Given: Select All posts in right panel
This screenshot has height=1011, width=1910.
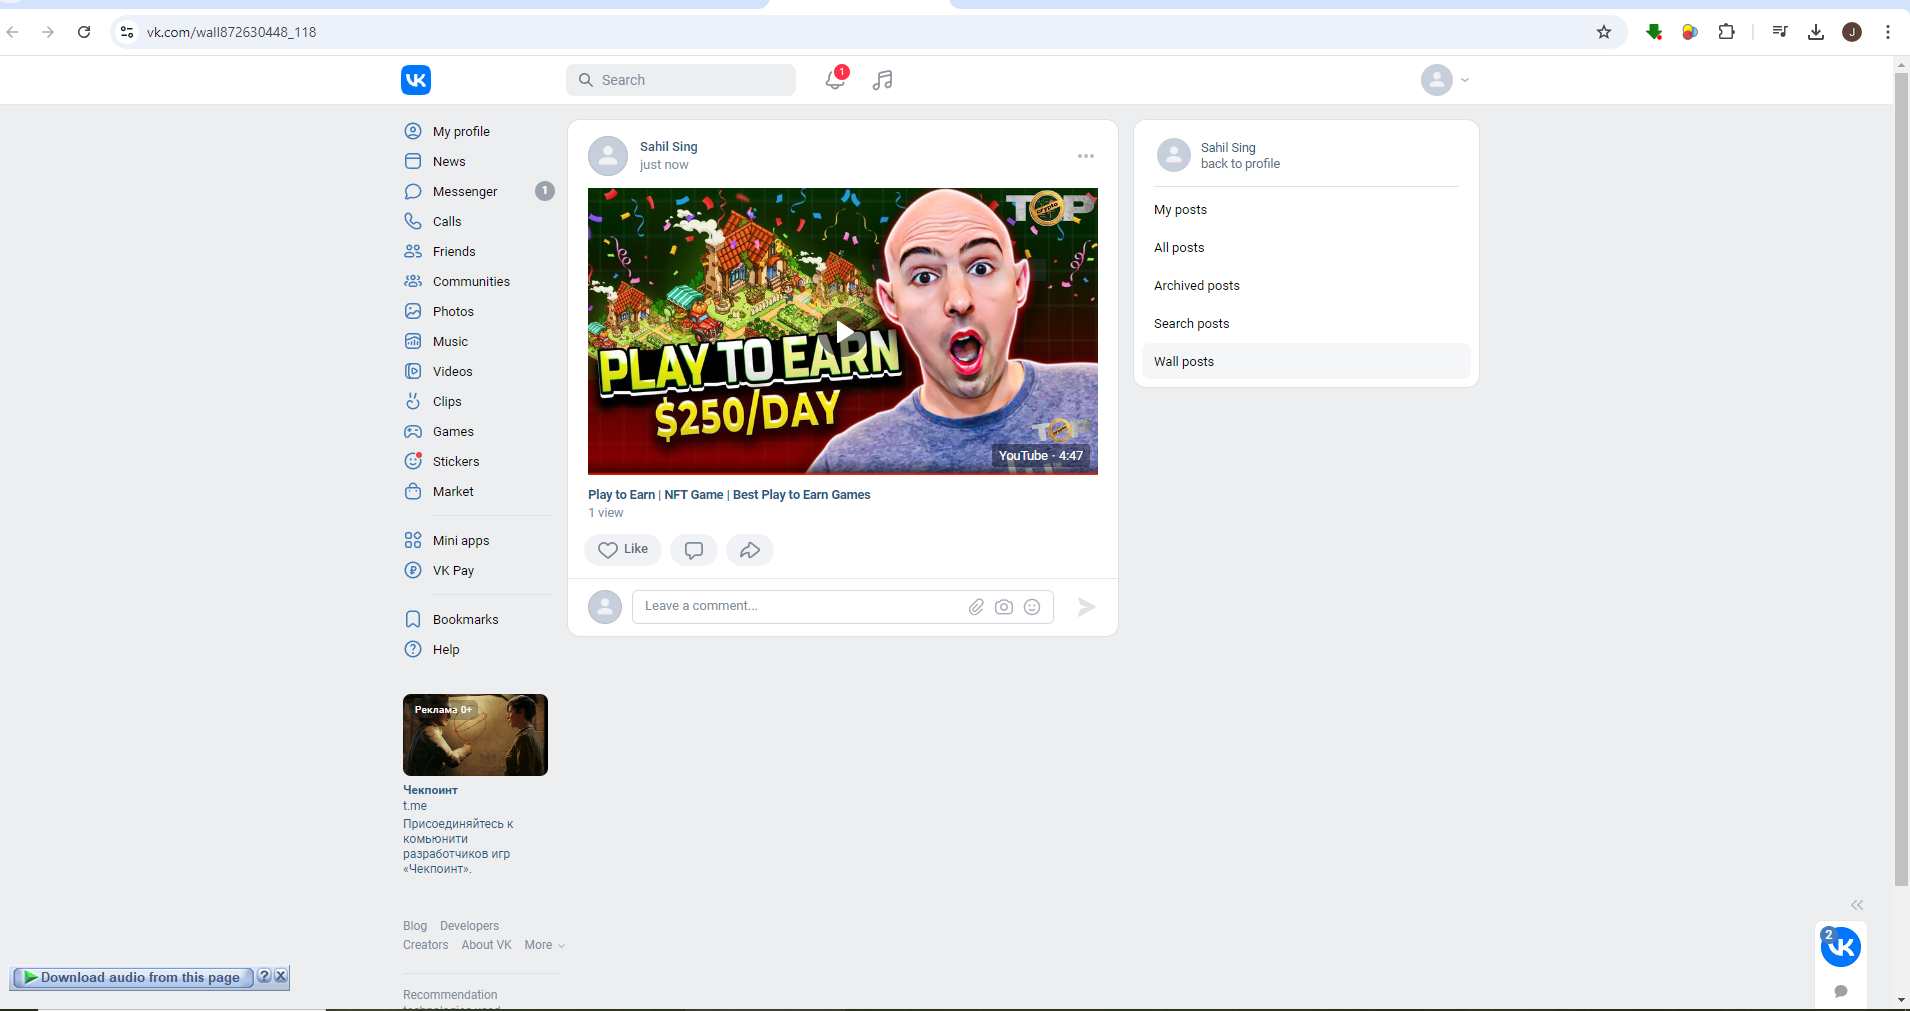Looking at the screenshot, I should pyautogui.click(x=1306, y=248).
